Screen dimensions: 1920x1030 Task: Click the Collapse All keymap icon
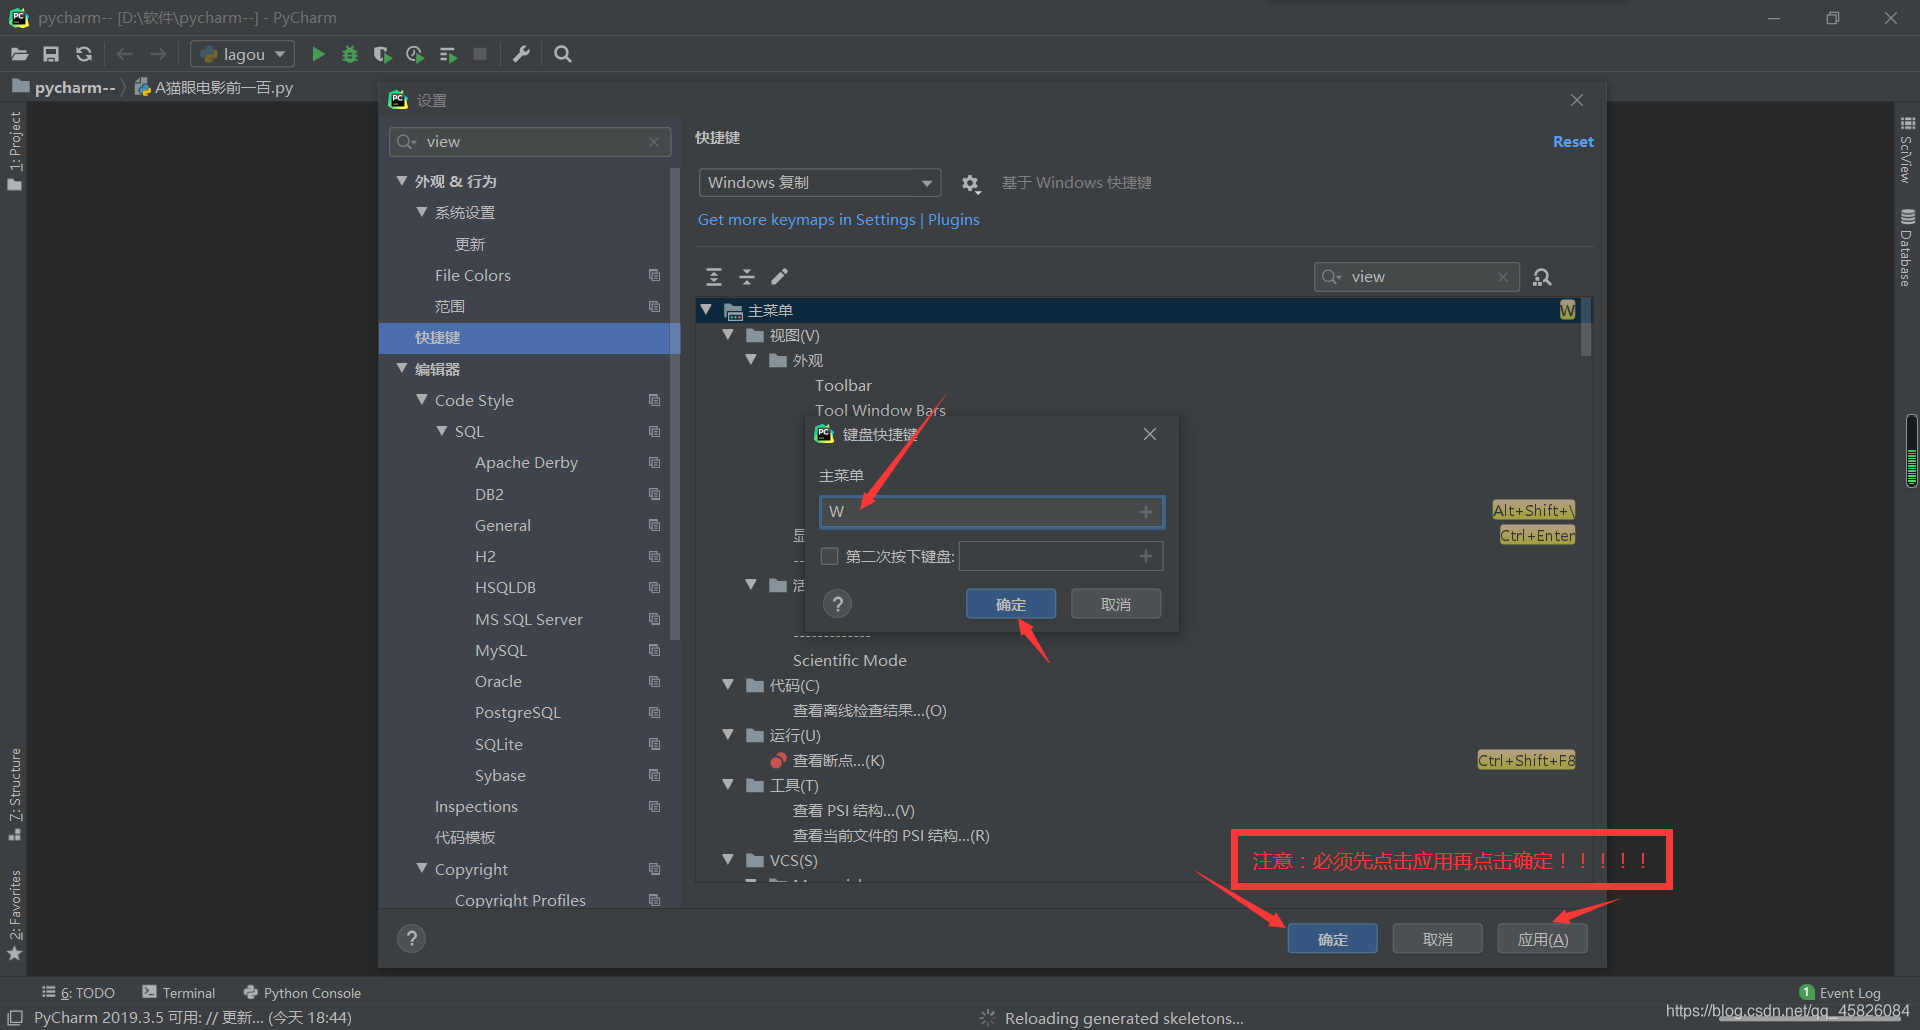(747, 277)
